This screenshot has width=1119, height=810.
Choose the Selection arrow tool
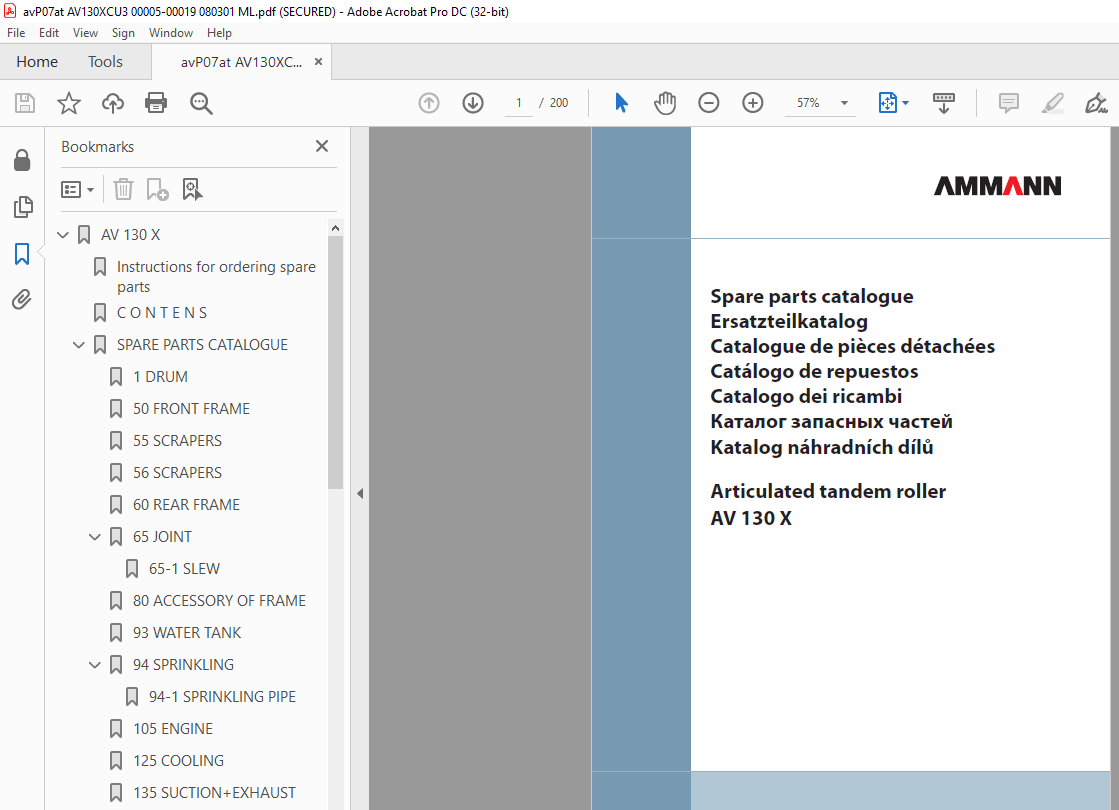[622, 103]
